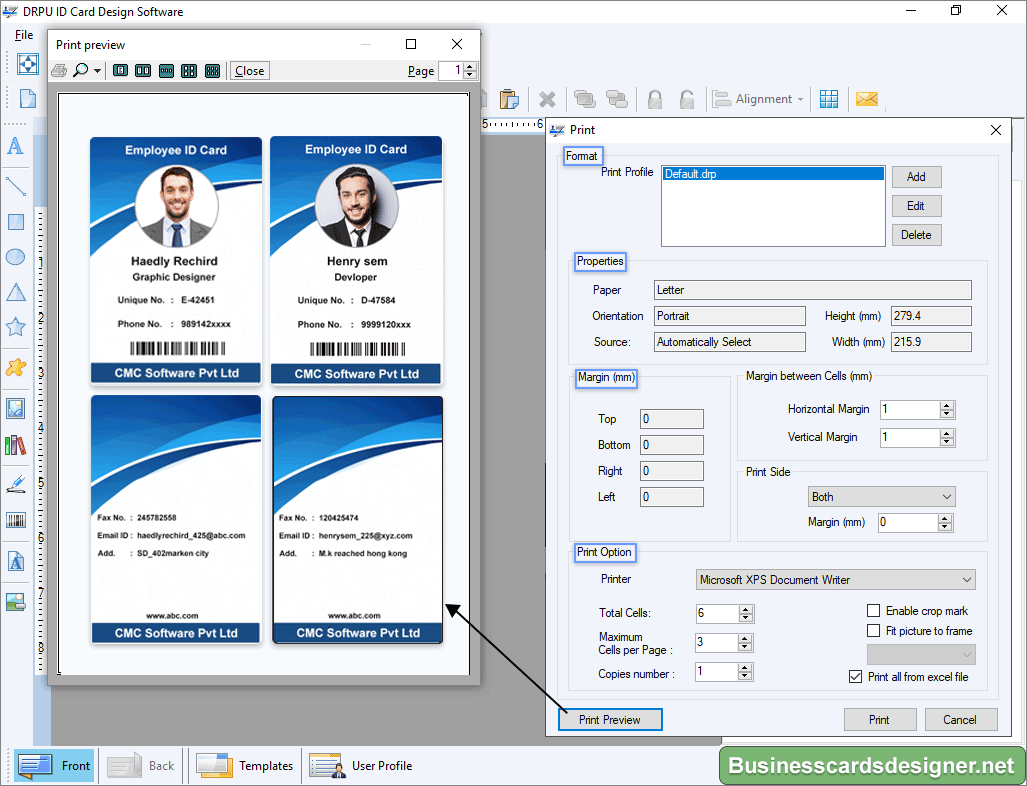
Task: Click the Print button in Print dialog
Action: click(x=880, y=719)
